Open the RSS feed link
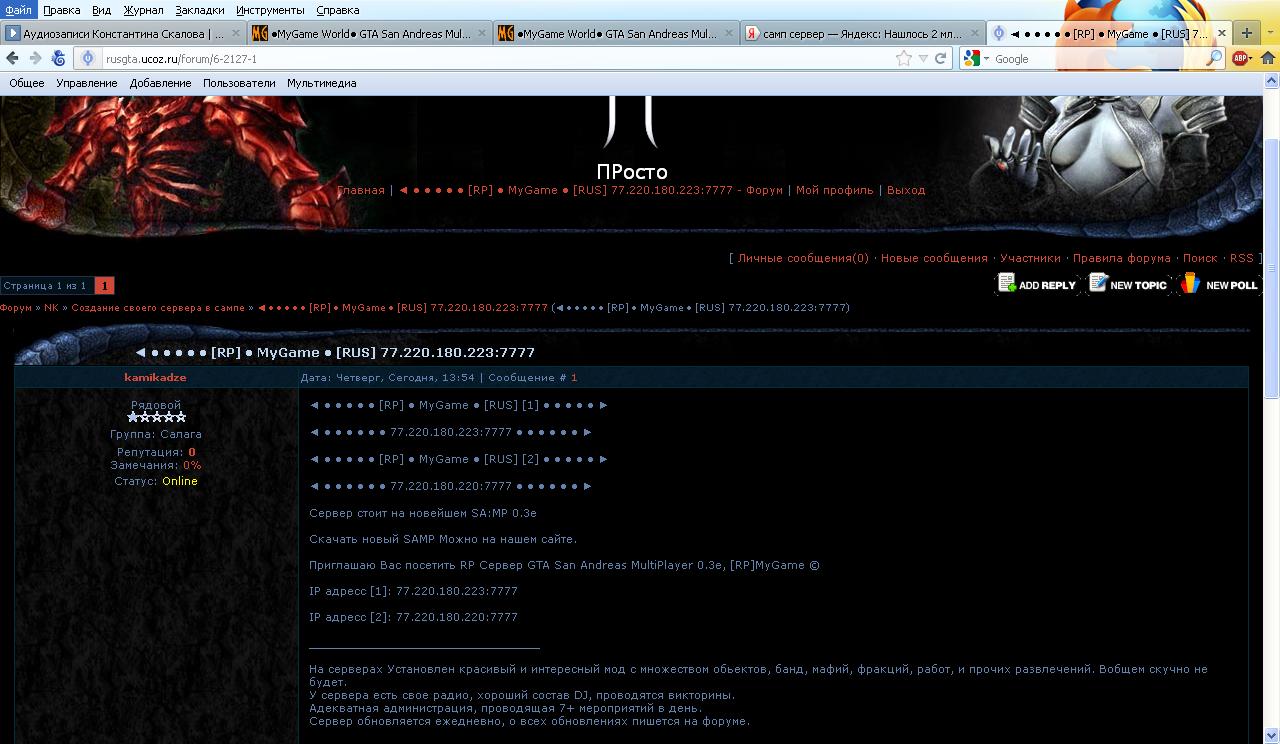This screenshot has width=1280, height=744. [x=1242, y=258]
